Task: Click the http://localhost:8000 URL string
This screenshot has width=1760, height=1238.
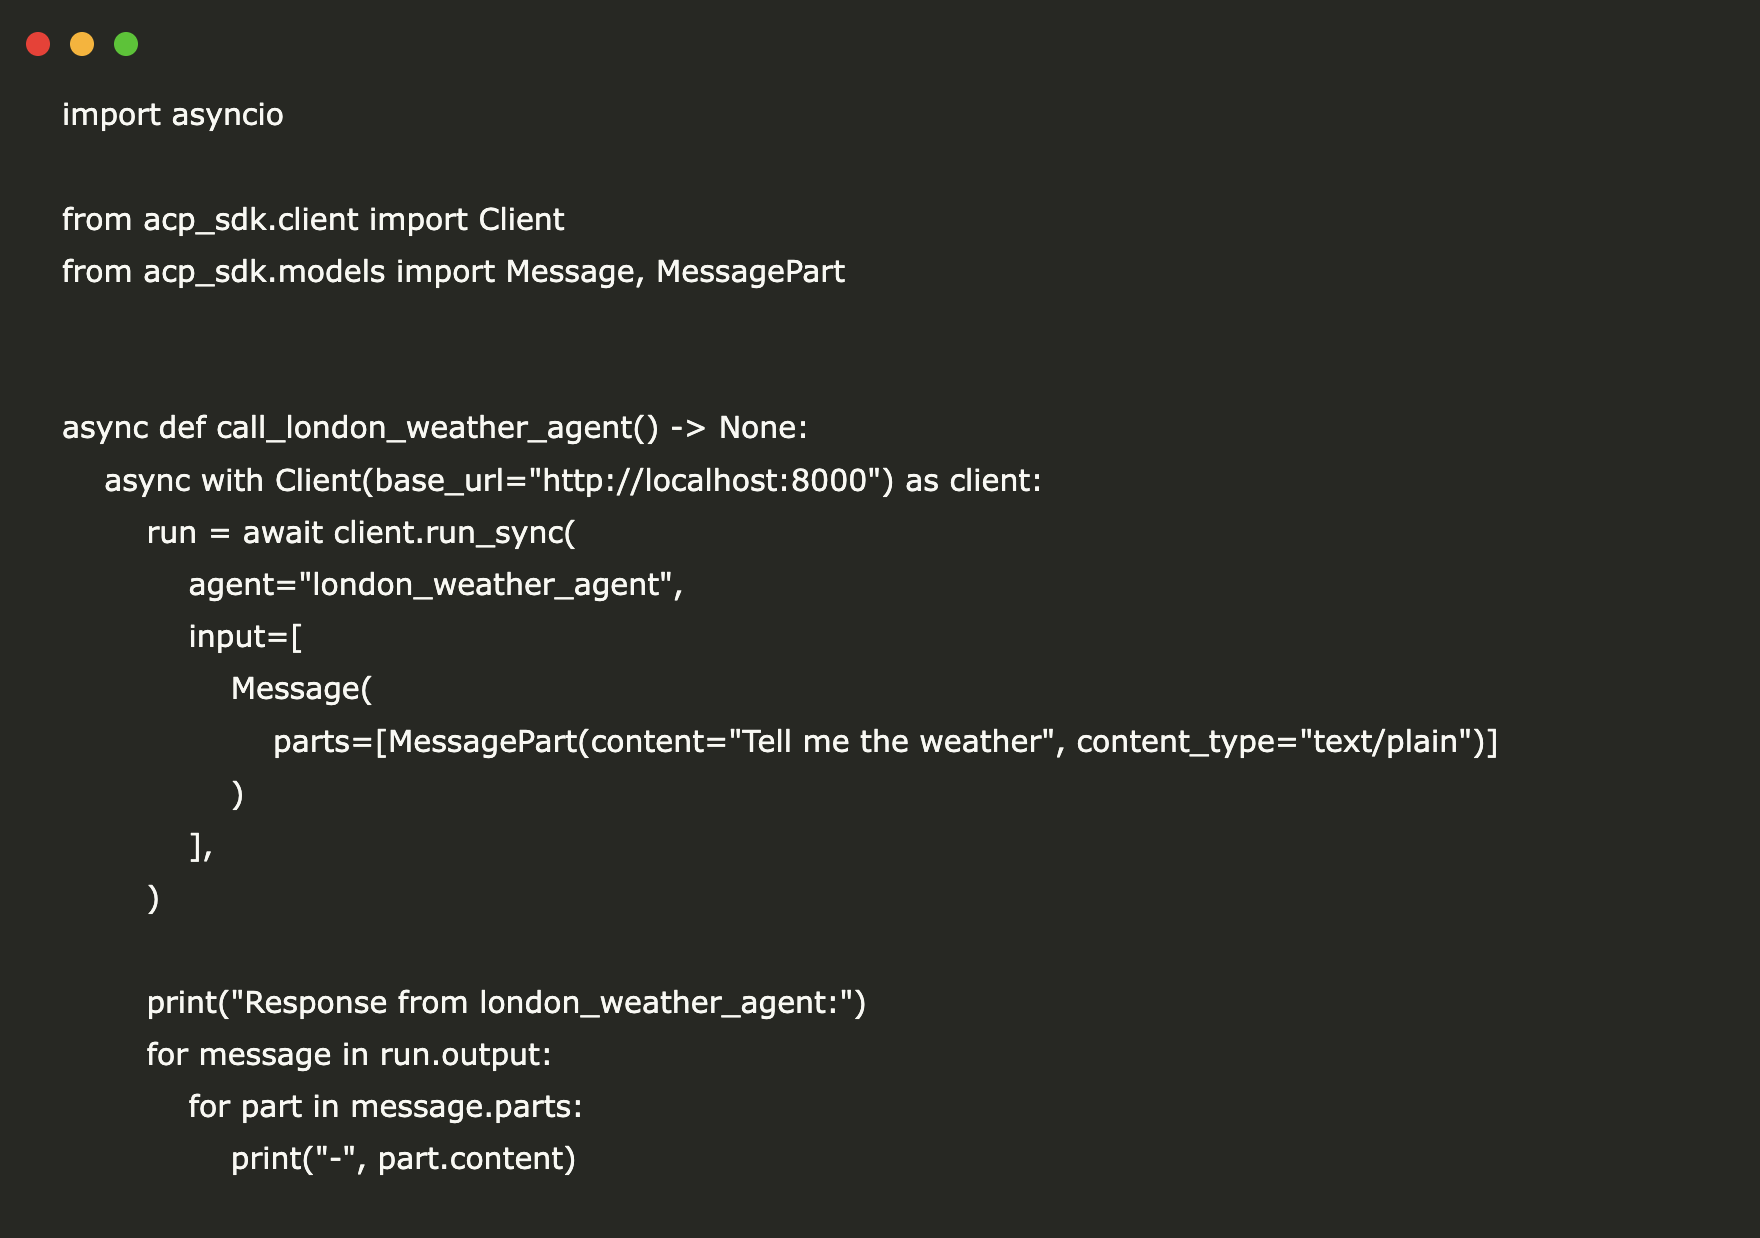Action: (x=704, y=481)
